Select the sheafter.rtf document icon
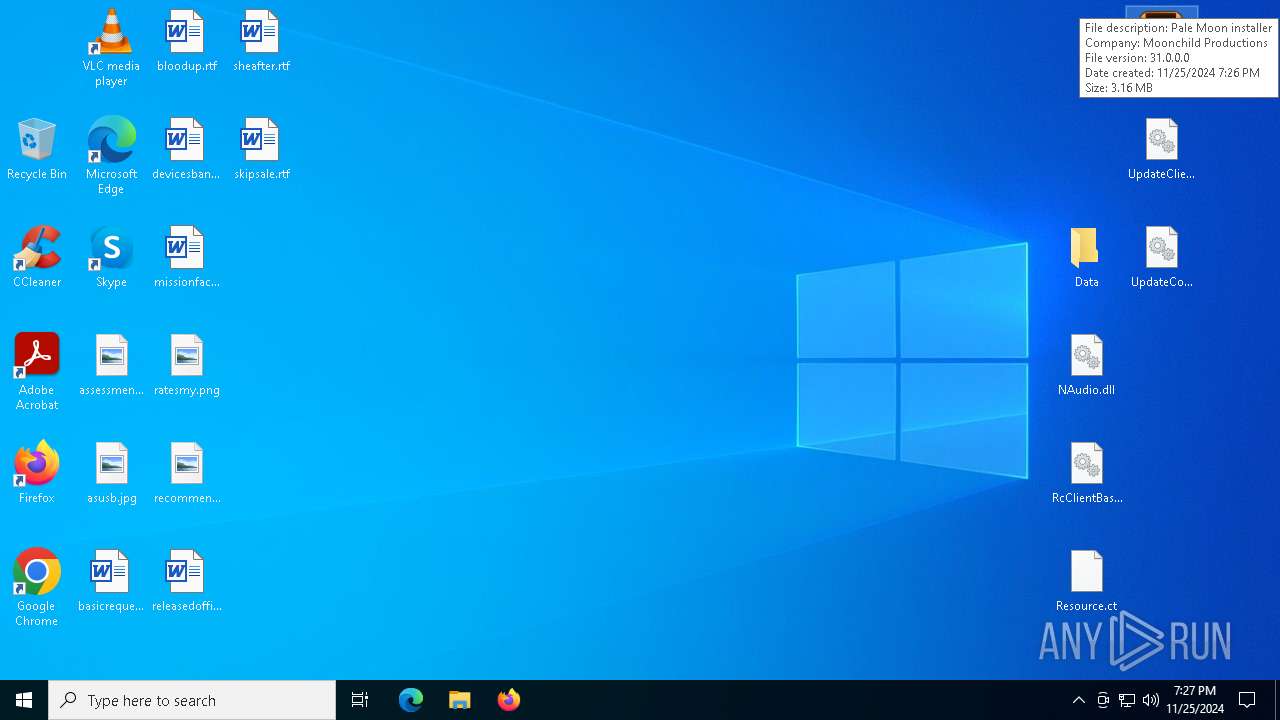The image size is (1280, 720). tap(261, 41)
